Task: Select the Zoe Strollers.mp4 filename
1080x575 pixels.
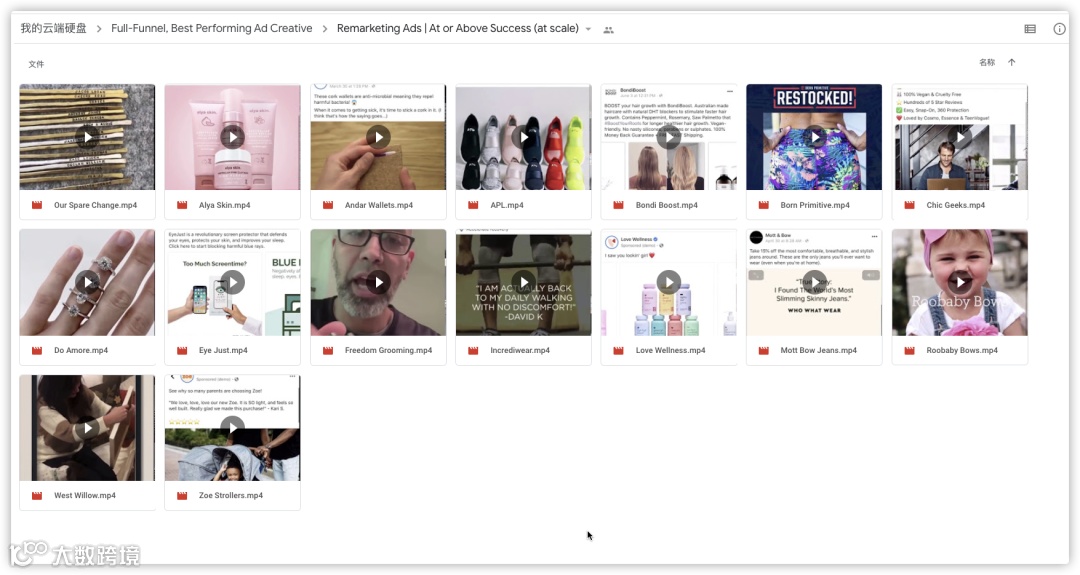Action: pos(231,496)
